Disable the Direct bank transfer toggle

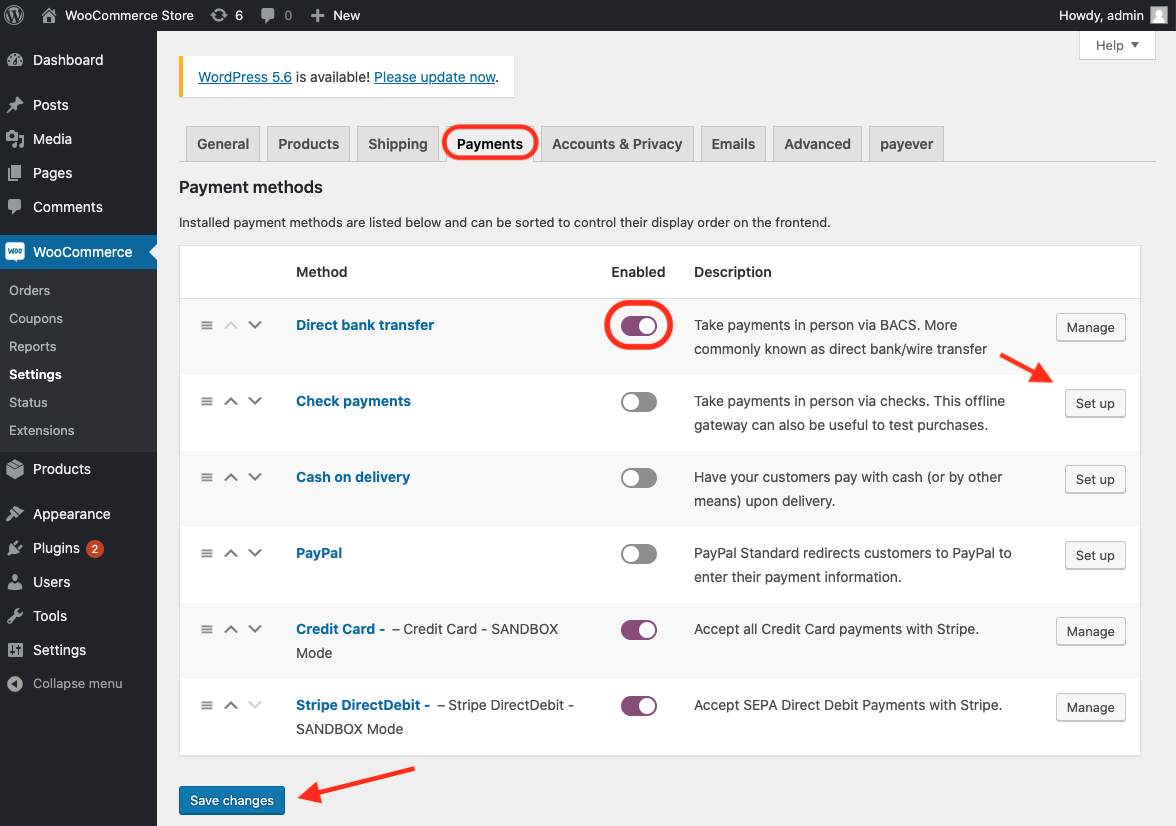coord(639,326)
